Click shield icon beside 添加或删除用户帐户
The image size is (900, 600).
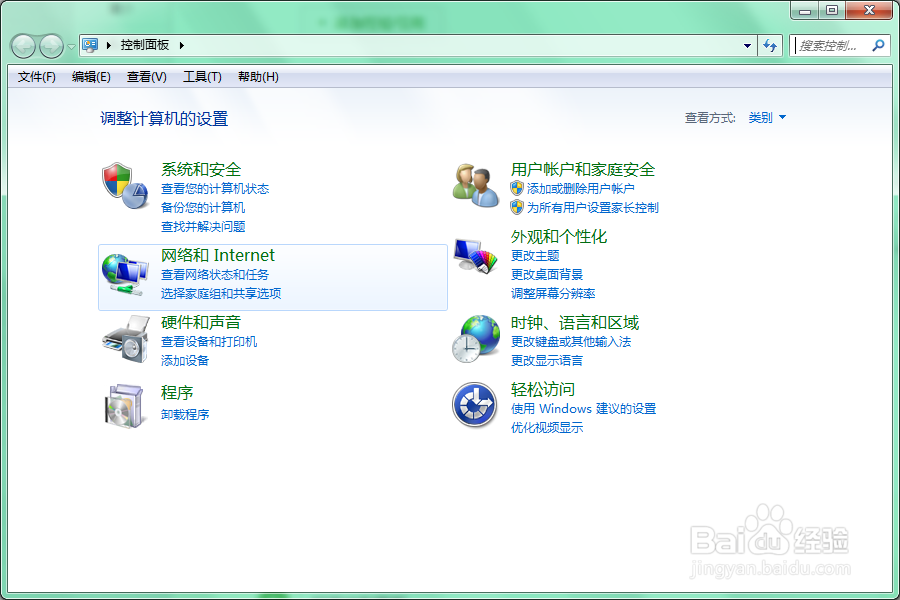tap(517, 188)
